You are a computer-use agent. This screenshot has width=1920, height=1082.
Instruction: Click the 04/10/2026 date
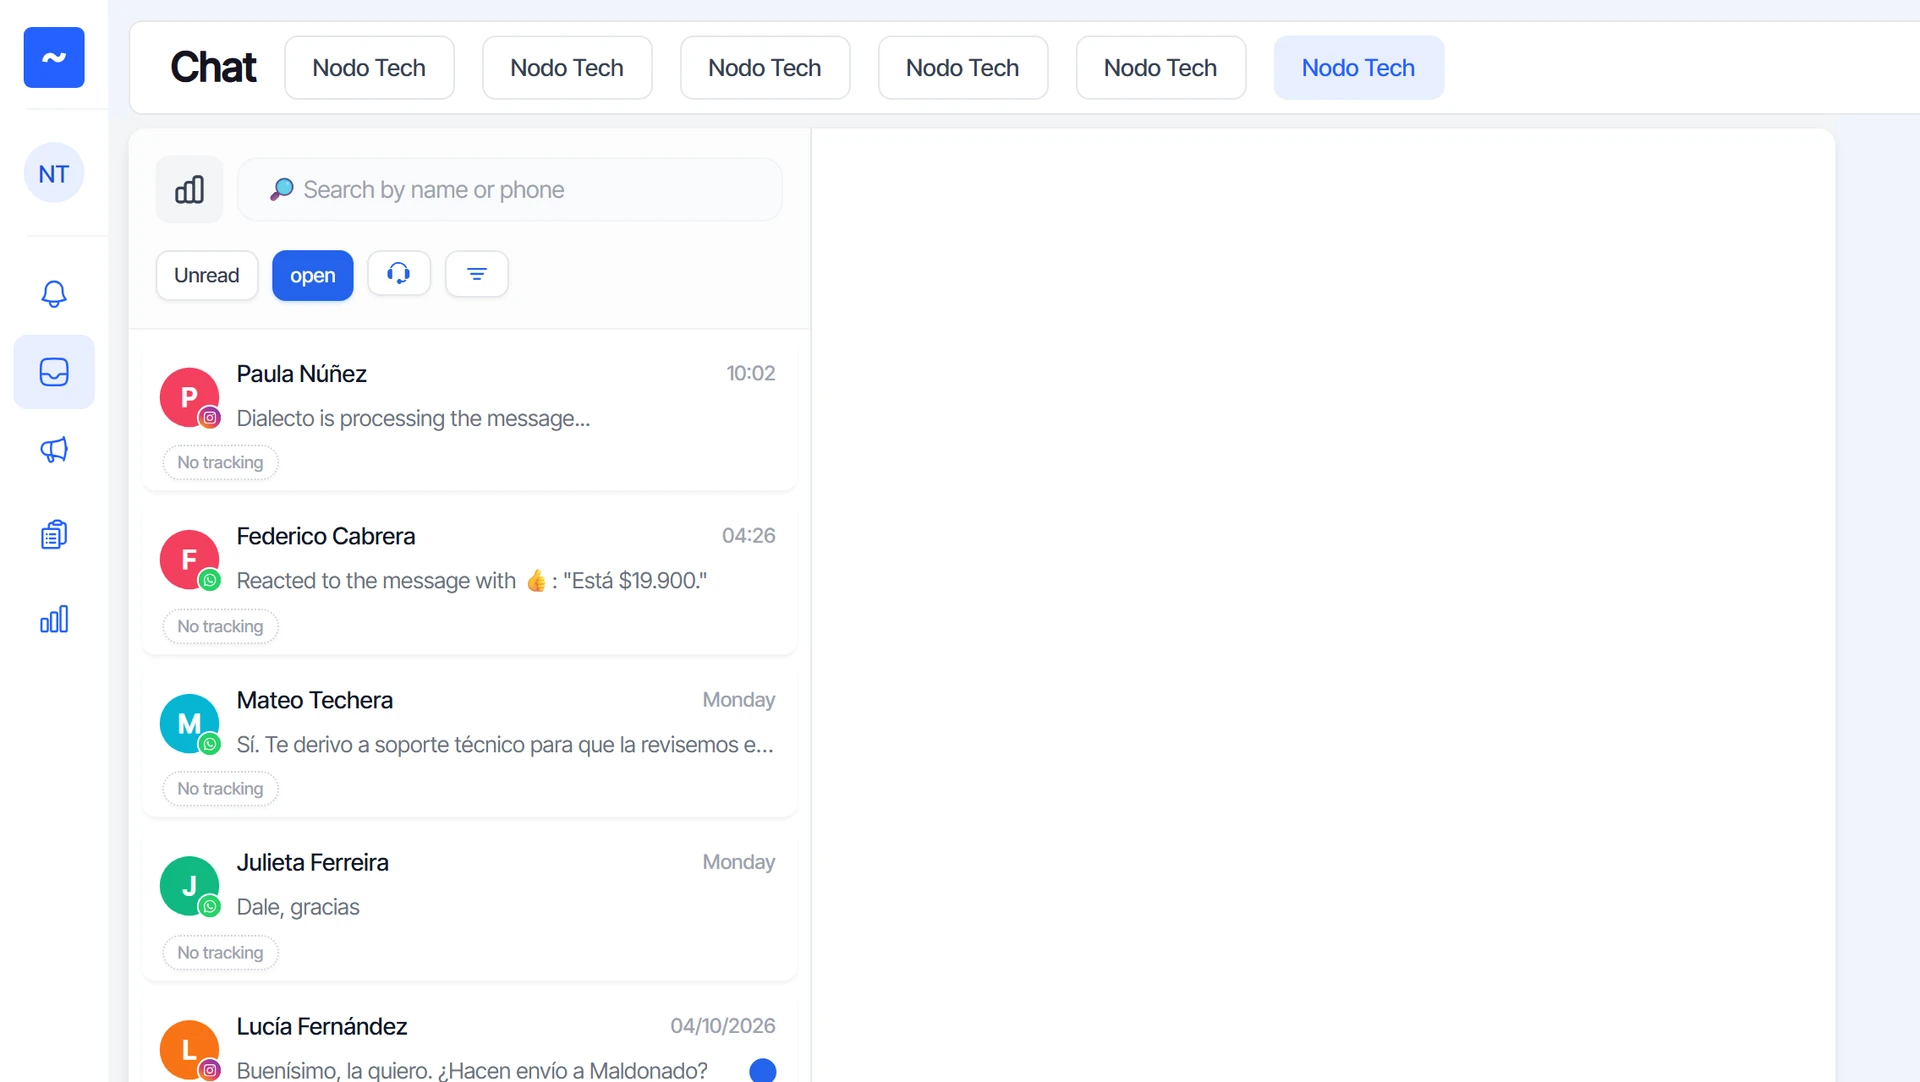pos(723,1025)
